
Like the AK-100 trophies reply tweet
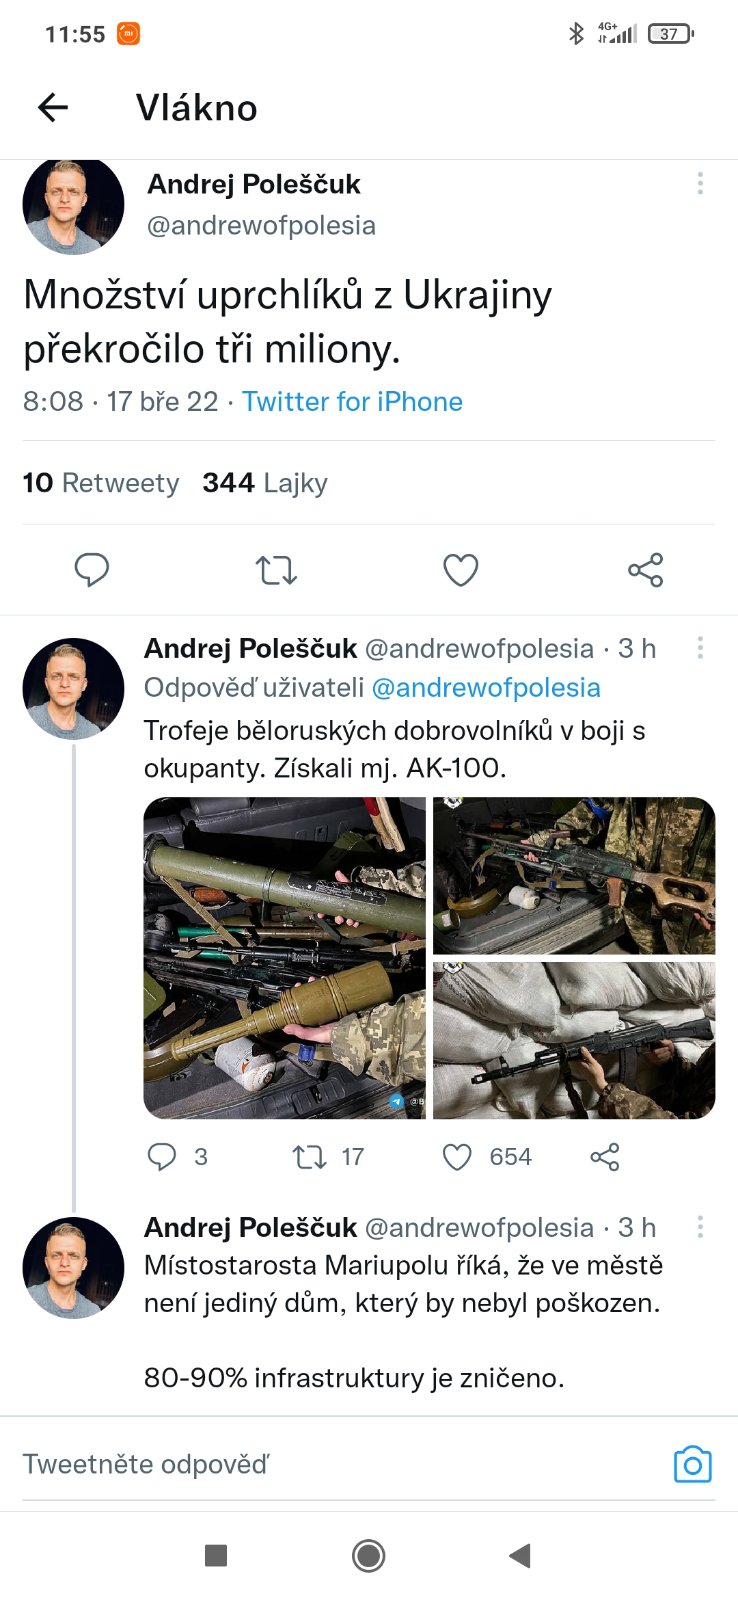click(457, 1157)
